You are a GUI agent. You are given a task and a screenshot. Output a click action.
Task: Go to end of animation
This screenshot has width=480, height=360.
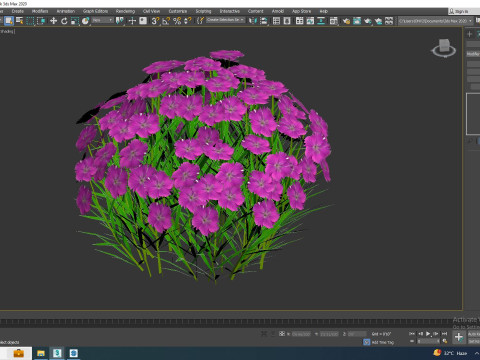(x=444, y=333)
